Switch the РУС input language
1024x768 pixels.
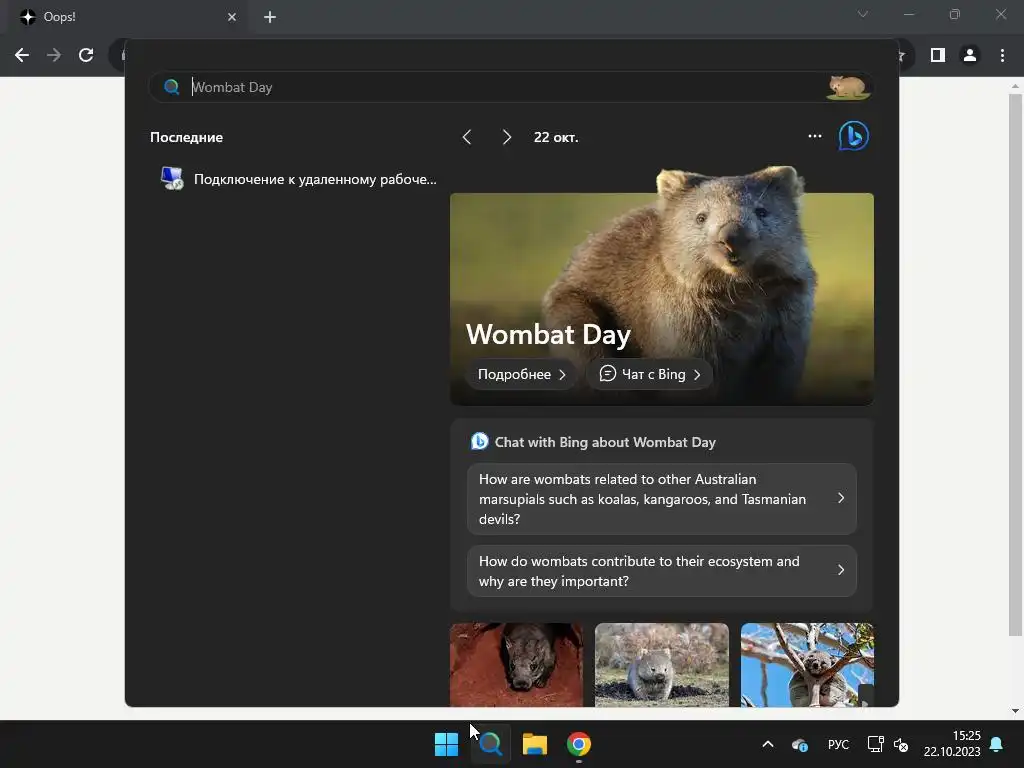coord(839,744)
